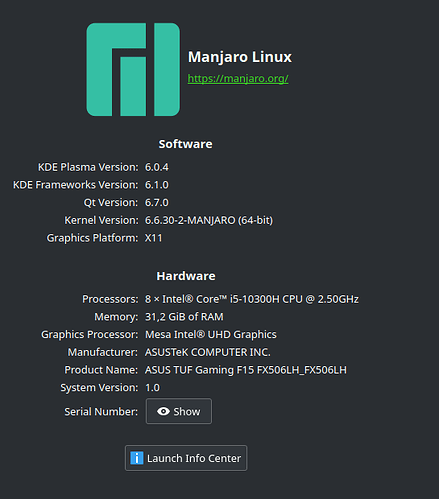Click the 31,2 GiB of RAM value
Viewport: 439px width, 499px height.
pyautogui.click(x=184, y=317)
